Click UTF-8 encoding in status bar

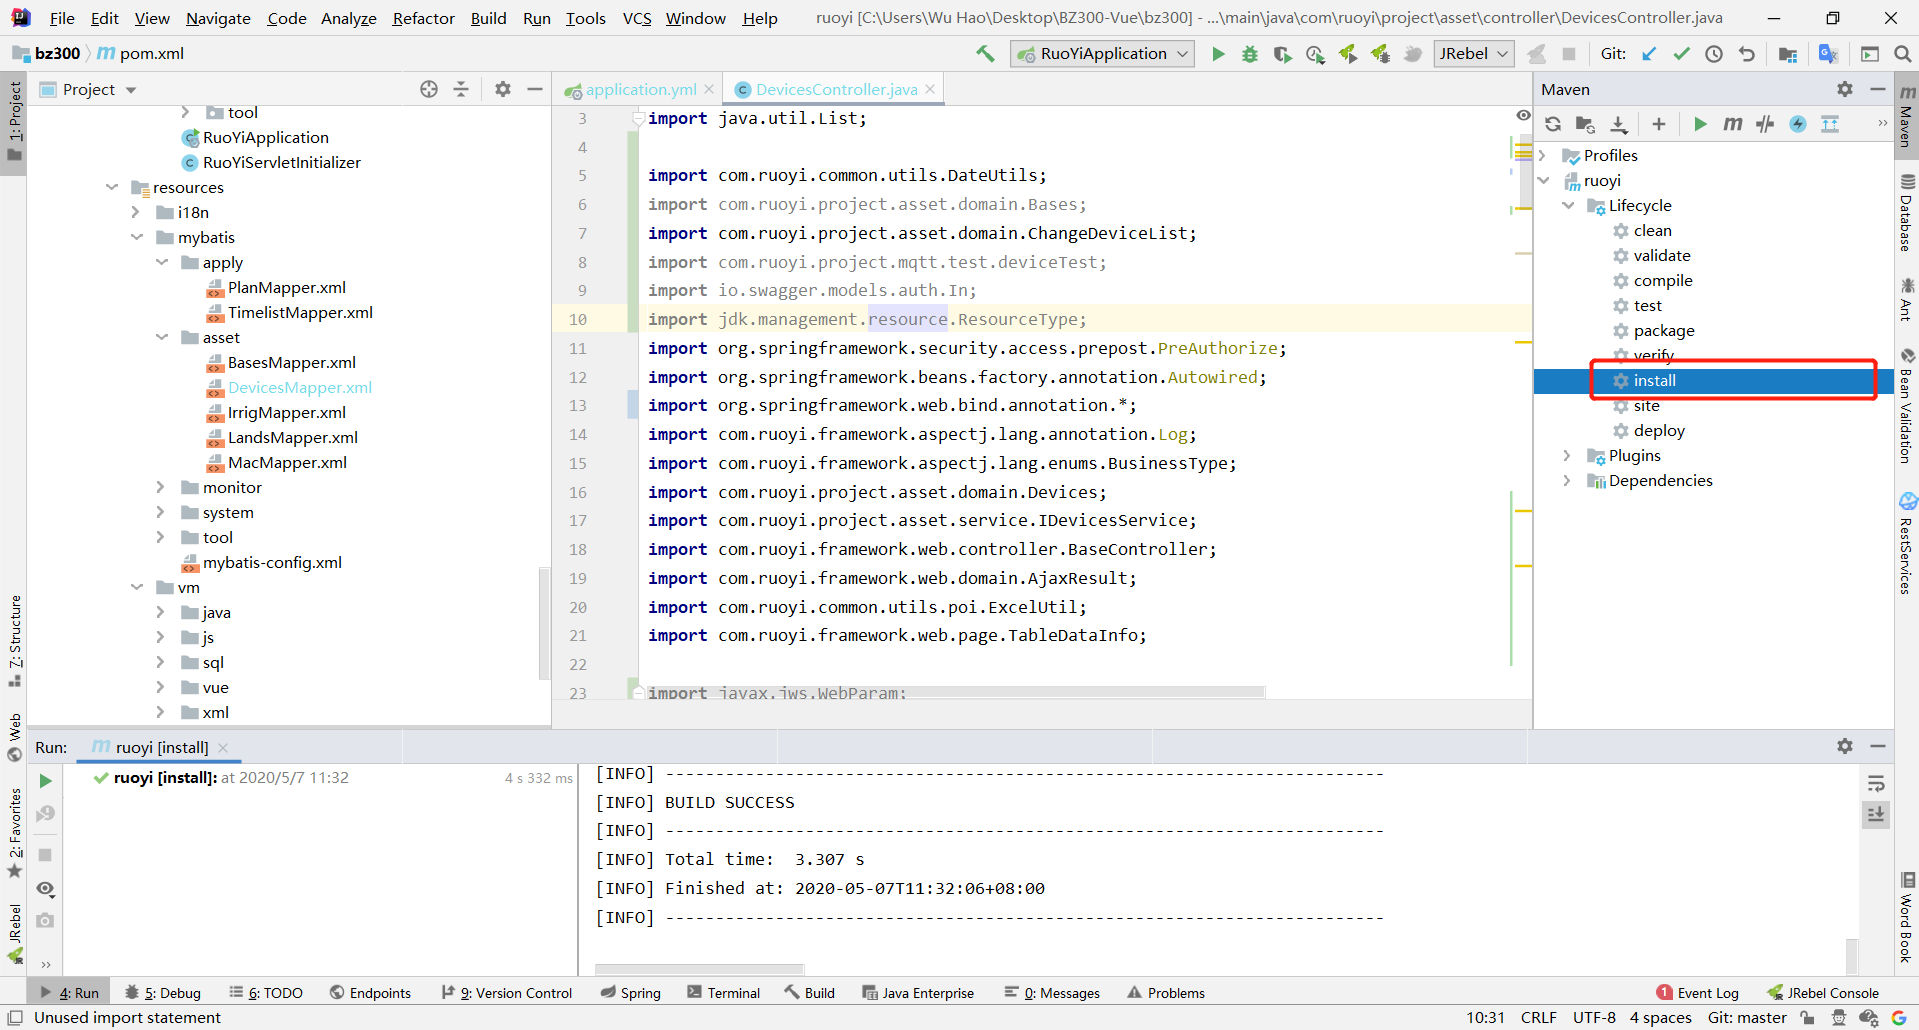pos(1594,1018)
